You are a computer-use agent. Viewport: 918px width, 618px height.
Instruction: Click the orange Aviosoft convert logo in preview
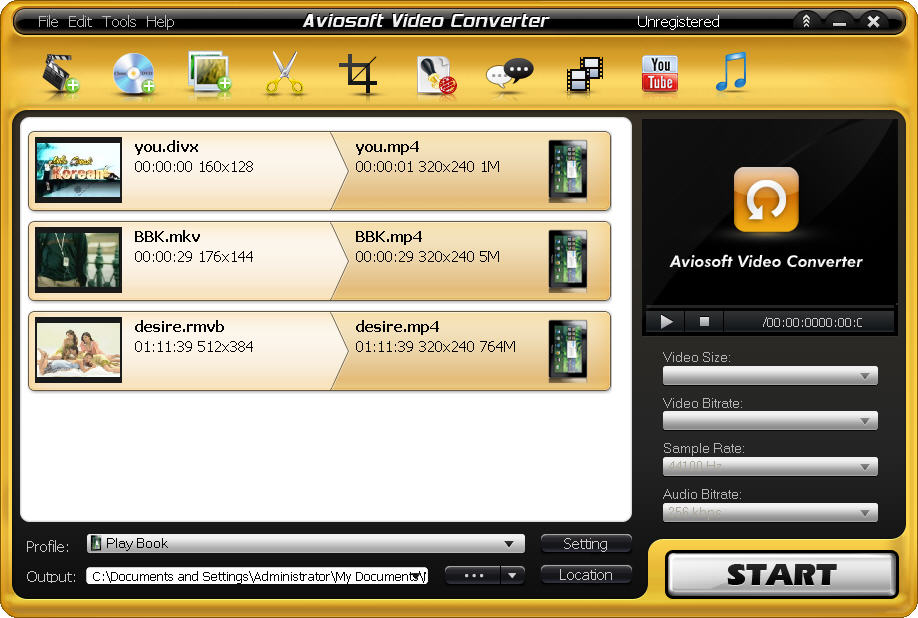point(766,199)
